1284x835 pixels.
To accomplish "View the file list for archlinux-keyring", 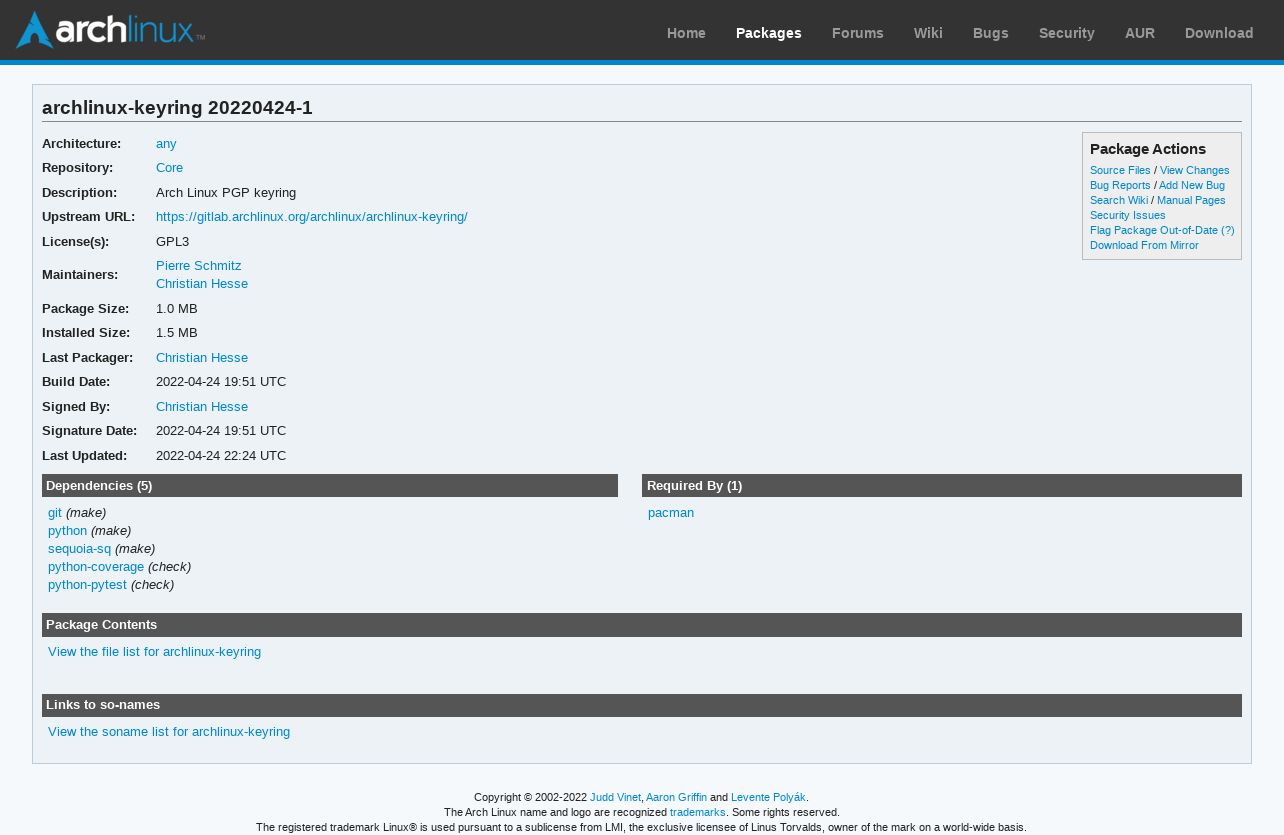I will pos(154,652).
